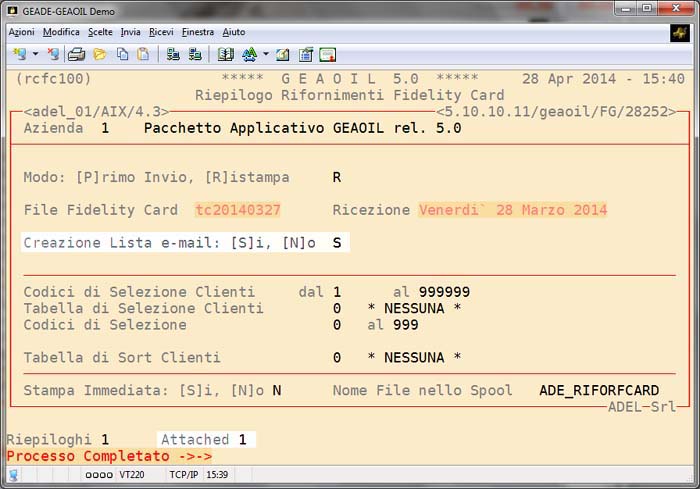
Task: Open the Azioni menu
Action: click(21, 32)
